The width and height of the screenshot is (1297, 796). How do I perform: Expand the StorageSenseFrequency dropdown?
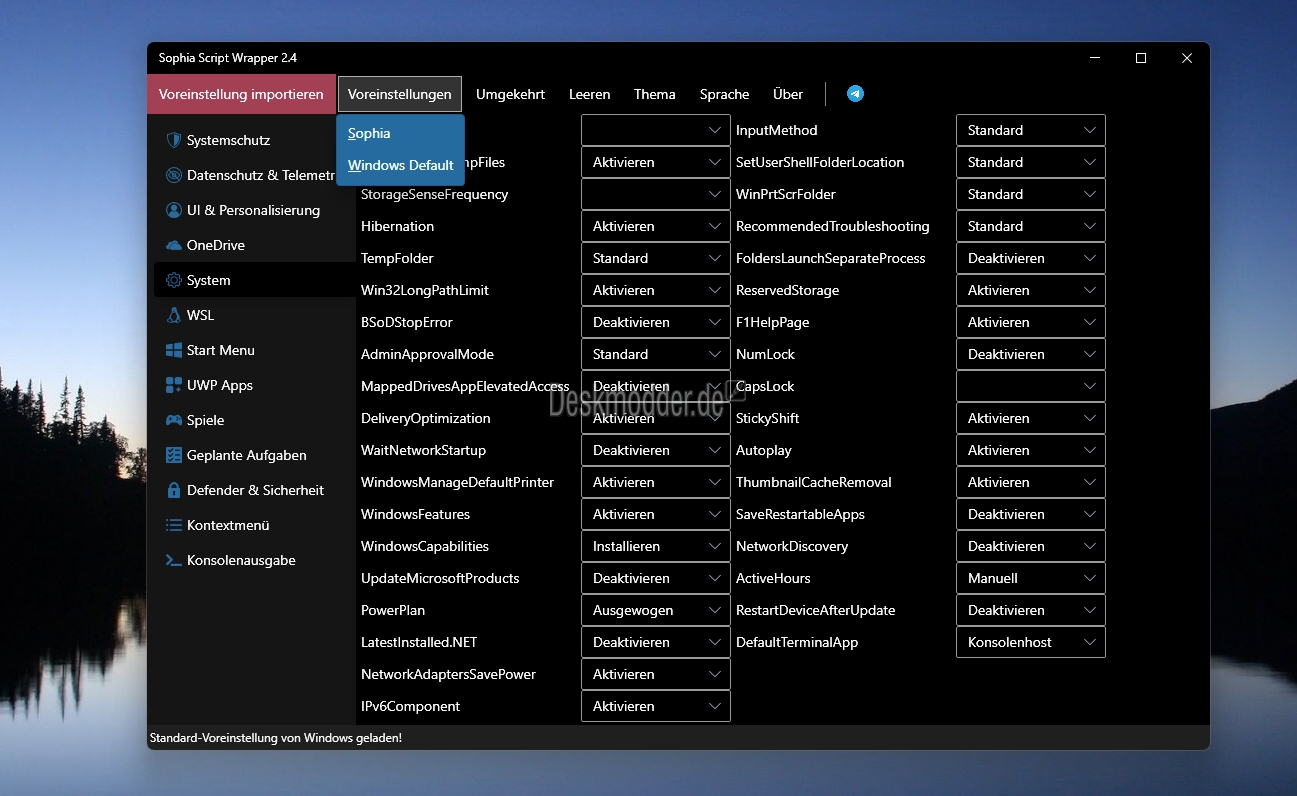point(656,194)
